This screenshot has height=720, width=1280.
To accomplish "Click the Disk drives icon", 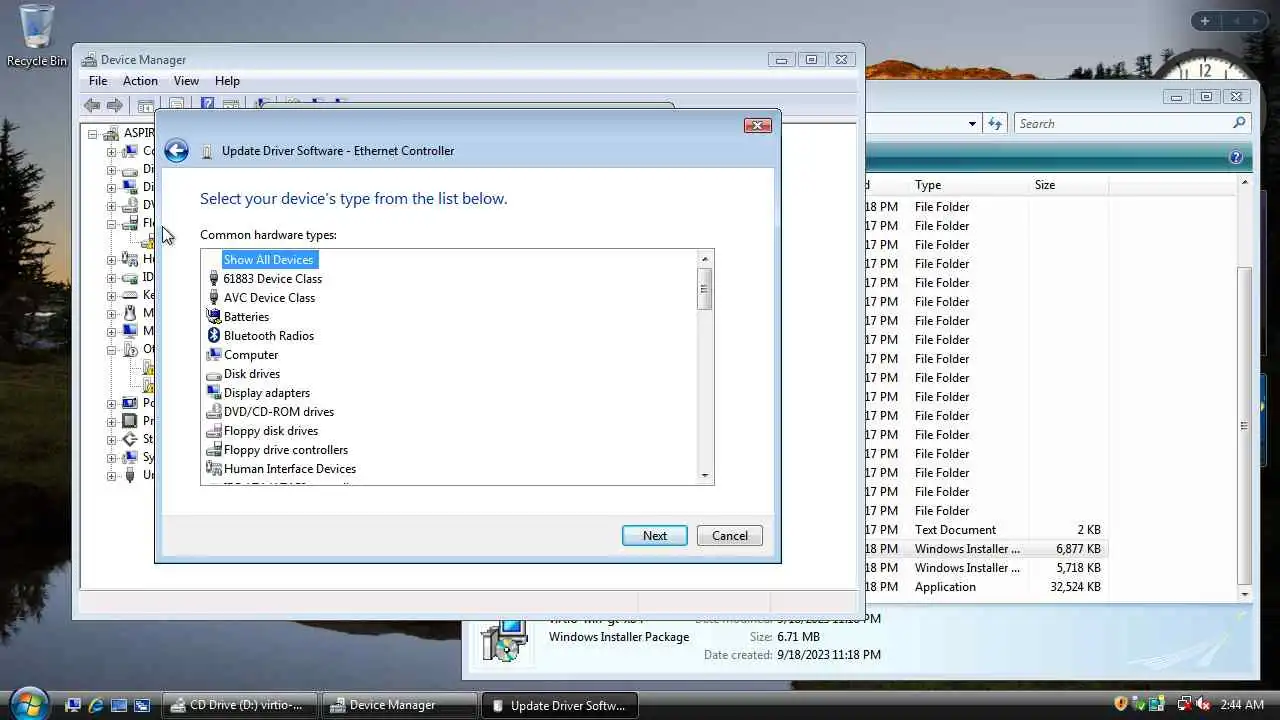I will 213,374.
